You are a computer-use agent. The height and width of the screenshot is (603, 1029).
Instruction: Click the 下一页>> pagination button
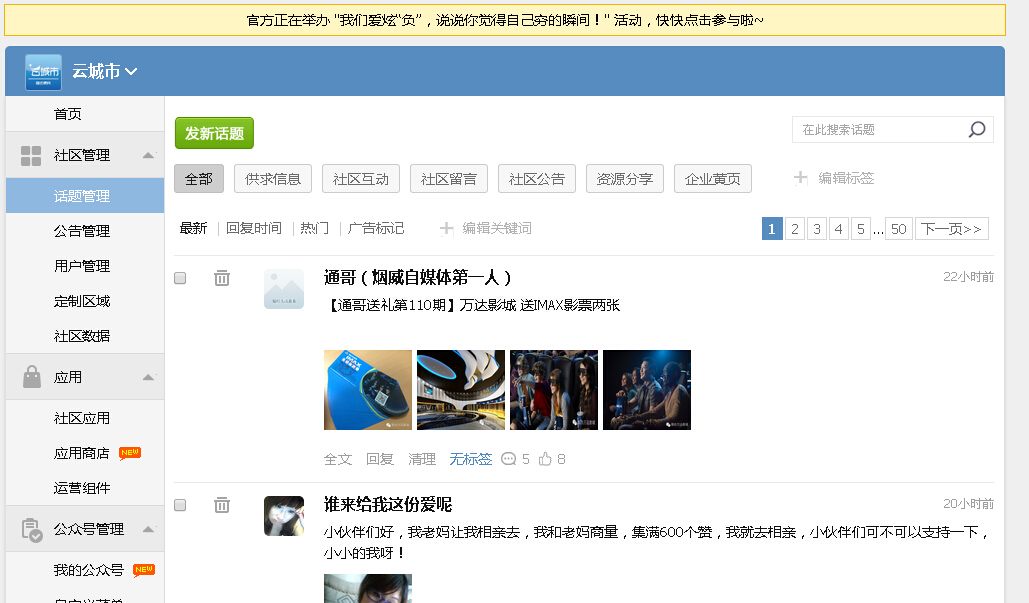tap(952, 228)
